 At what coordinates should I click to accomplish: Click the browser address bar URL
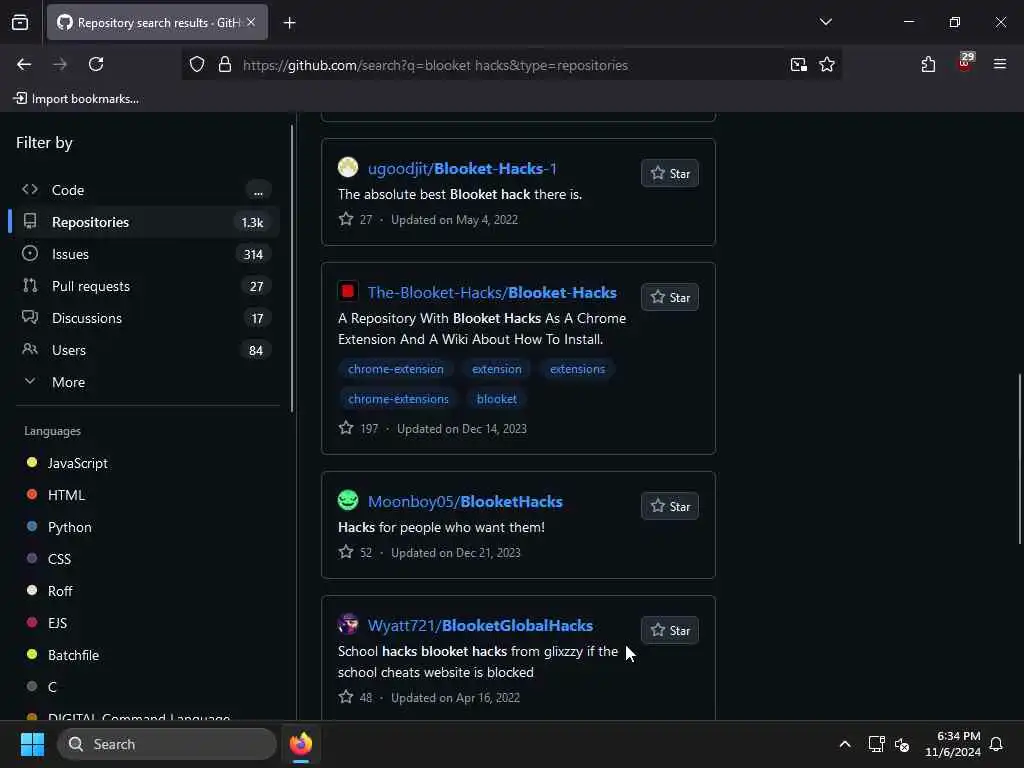(x=436, y=65)
